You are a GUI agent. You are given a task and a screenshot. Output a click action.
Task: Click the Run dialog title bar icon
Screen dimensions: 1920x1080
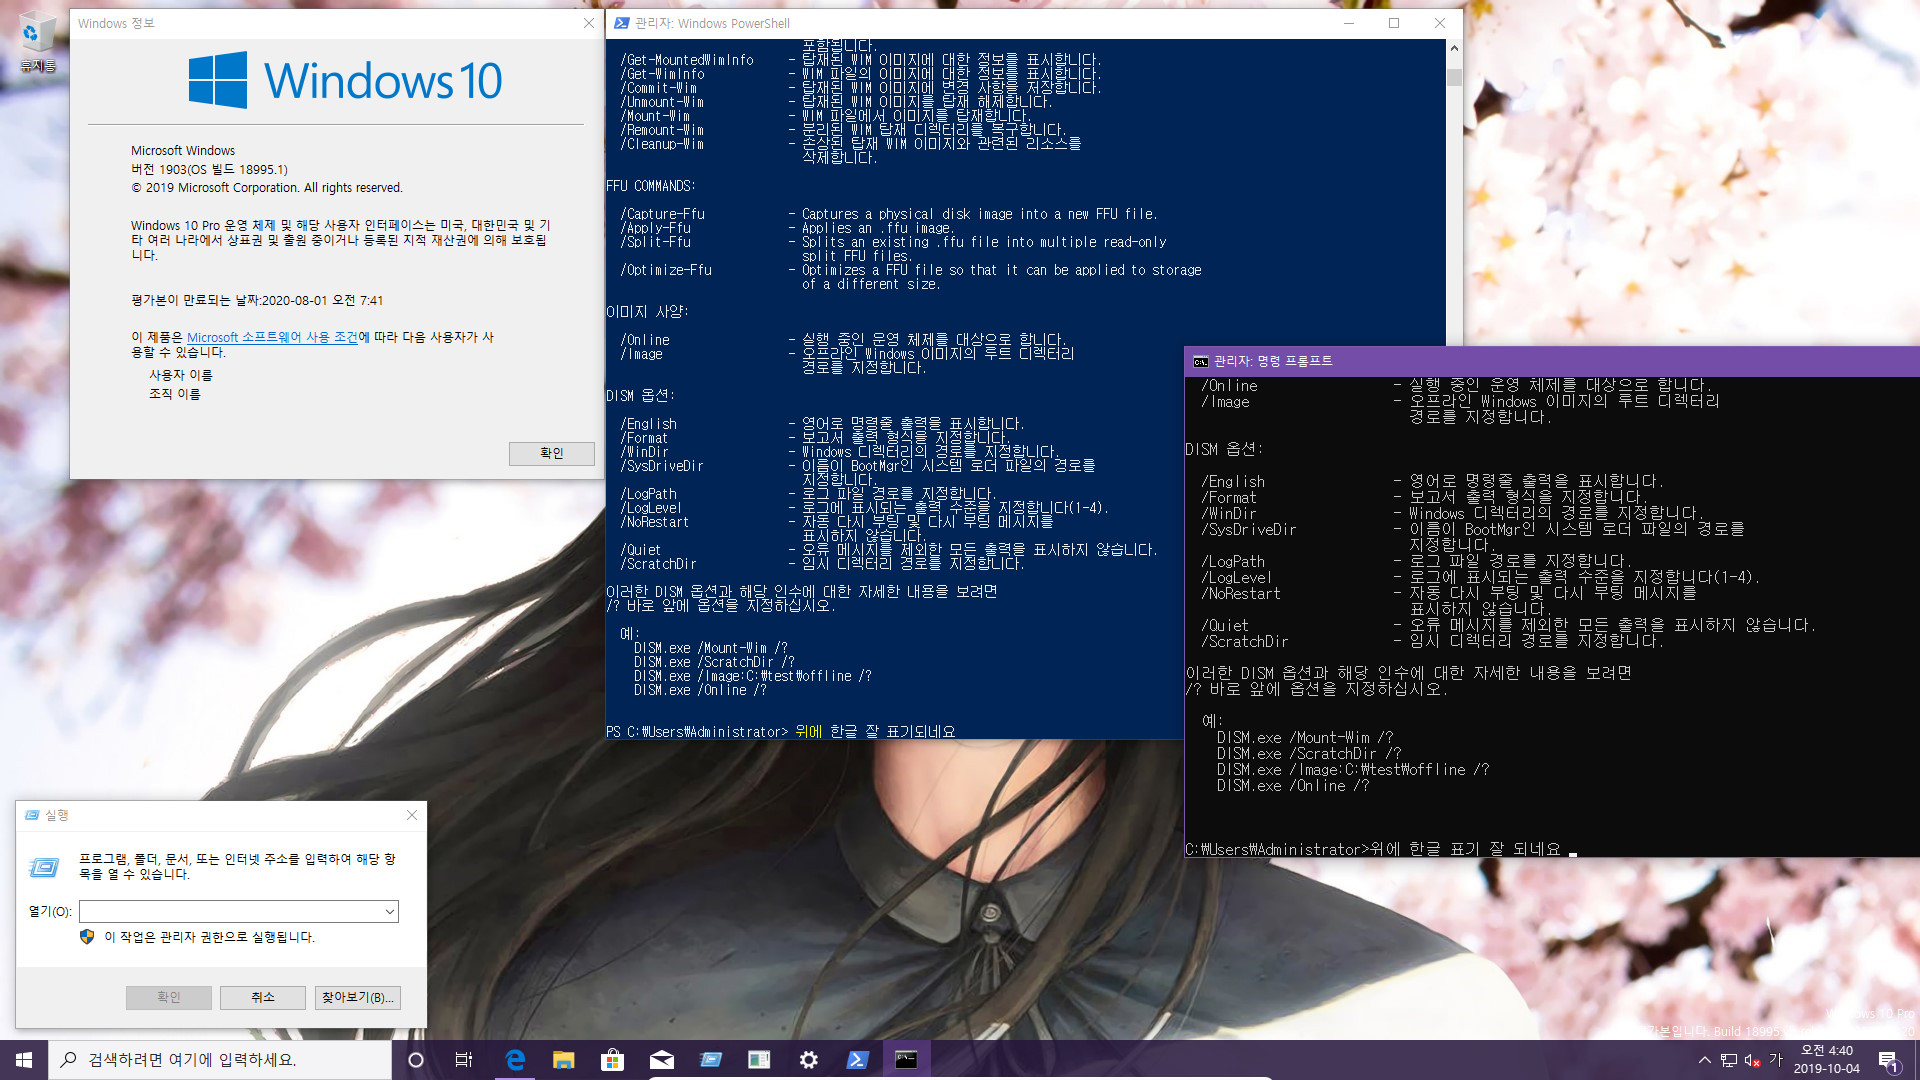[33, 815]
